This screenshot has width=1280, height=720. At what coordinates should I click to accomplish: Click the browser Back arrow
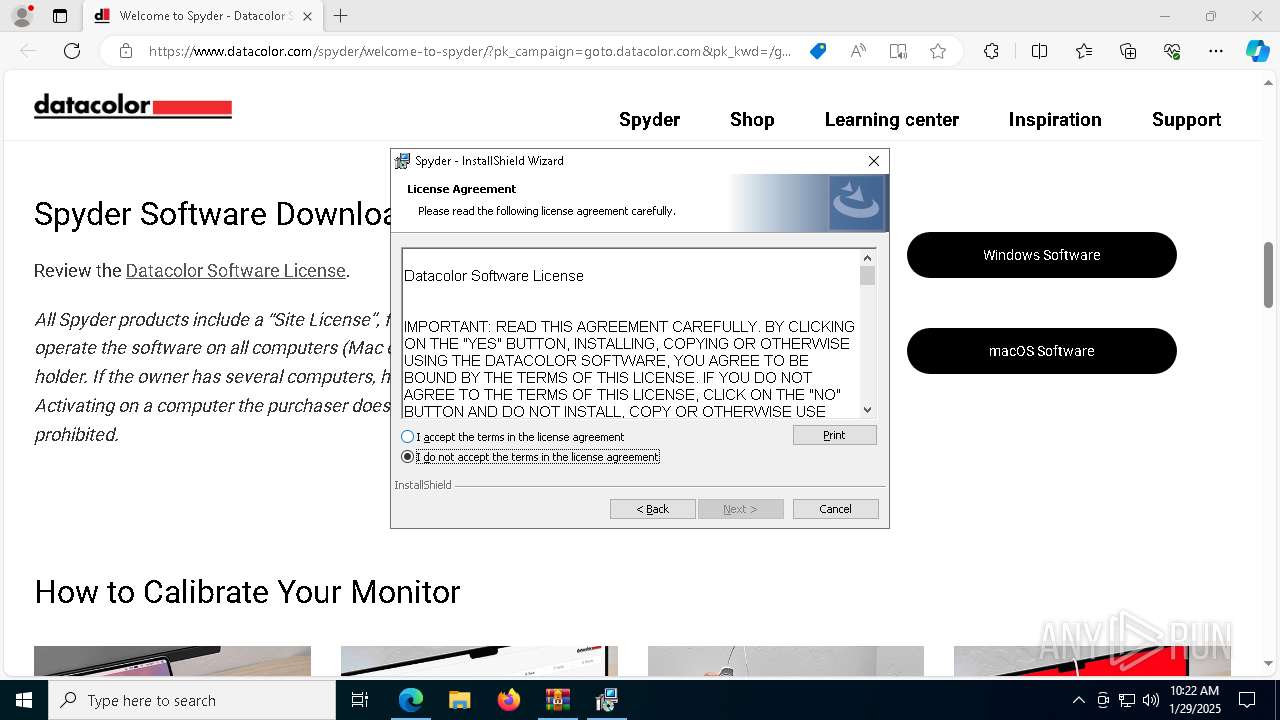pos(28,51)
